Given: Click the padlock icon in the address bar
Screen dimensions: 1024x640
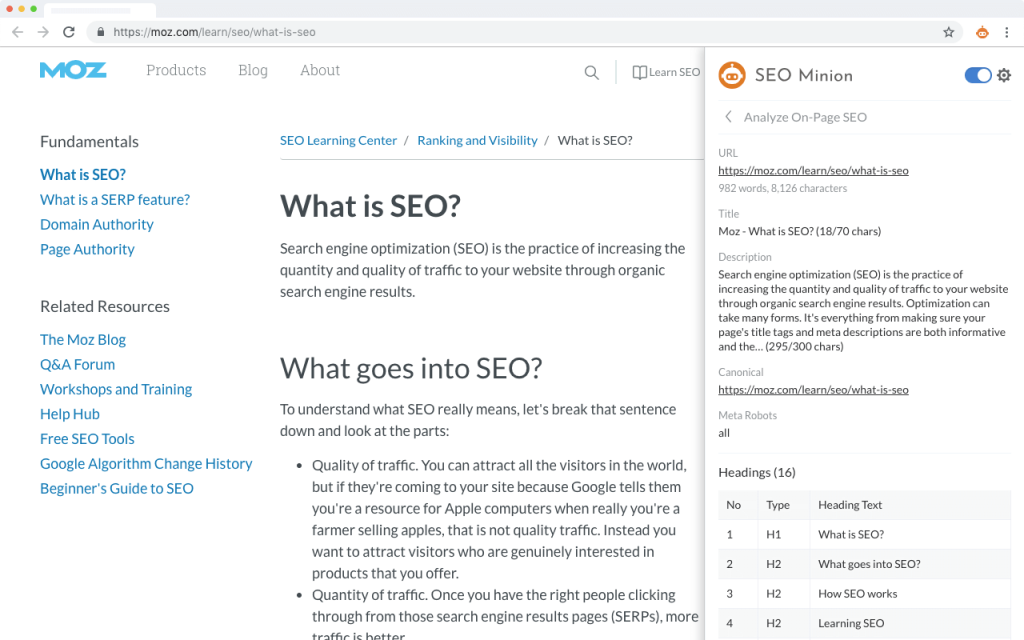Looking at the screenshot, I should tap(100, 31).
